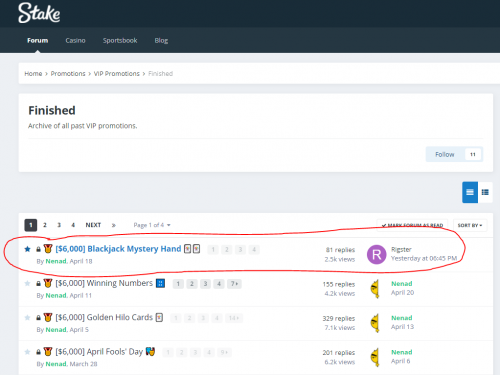Click star next to Blackjack Mystery Hand
The height and width of the screenshot is (375, 500).
(x=28, y=249)
